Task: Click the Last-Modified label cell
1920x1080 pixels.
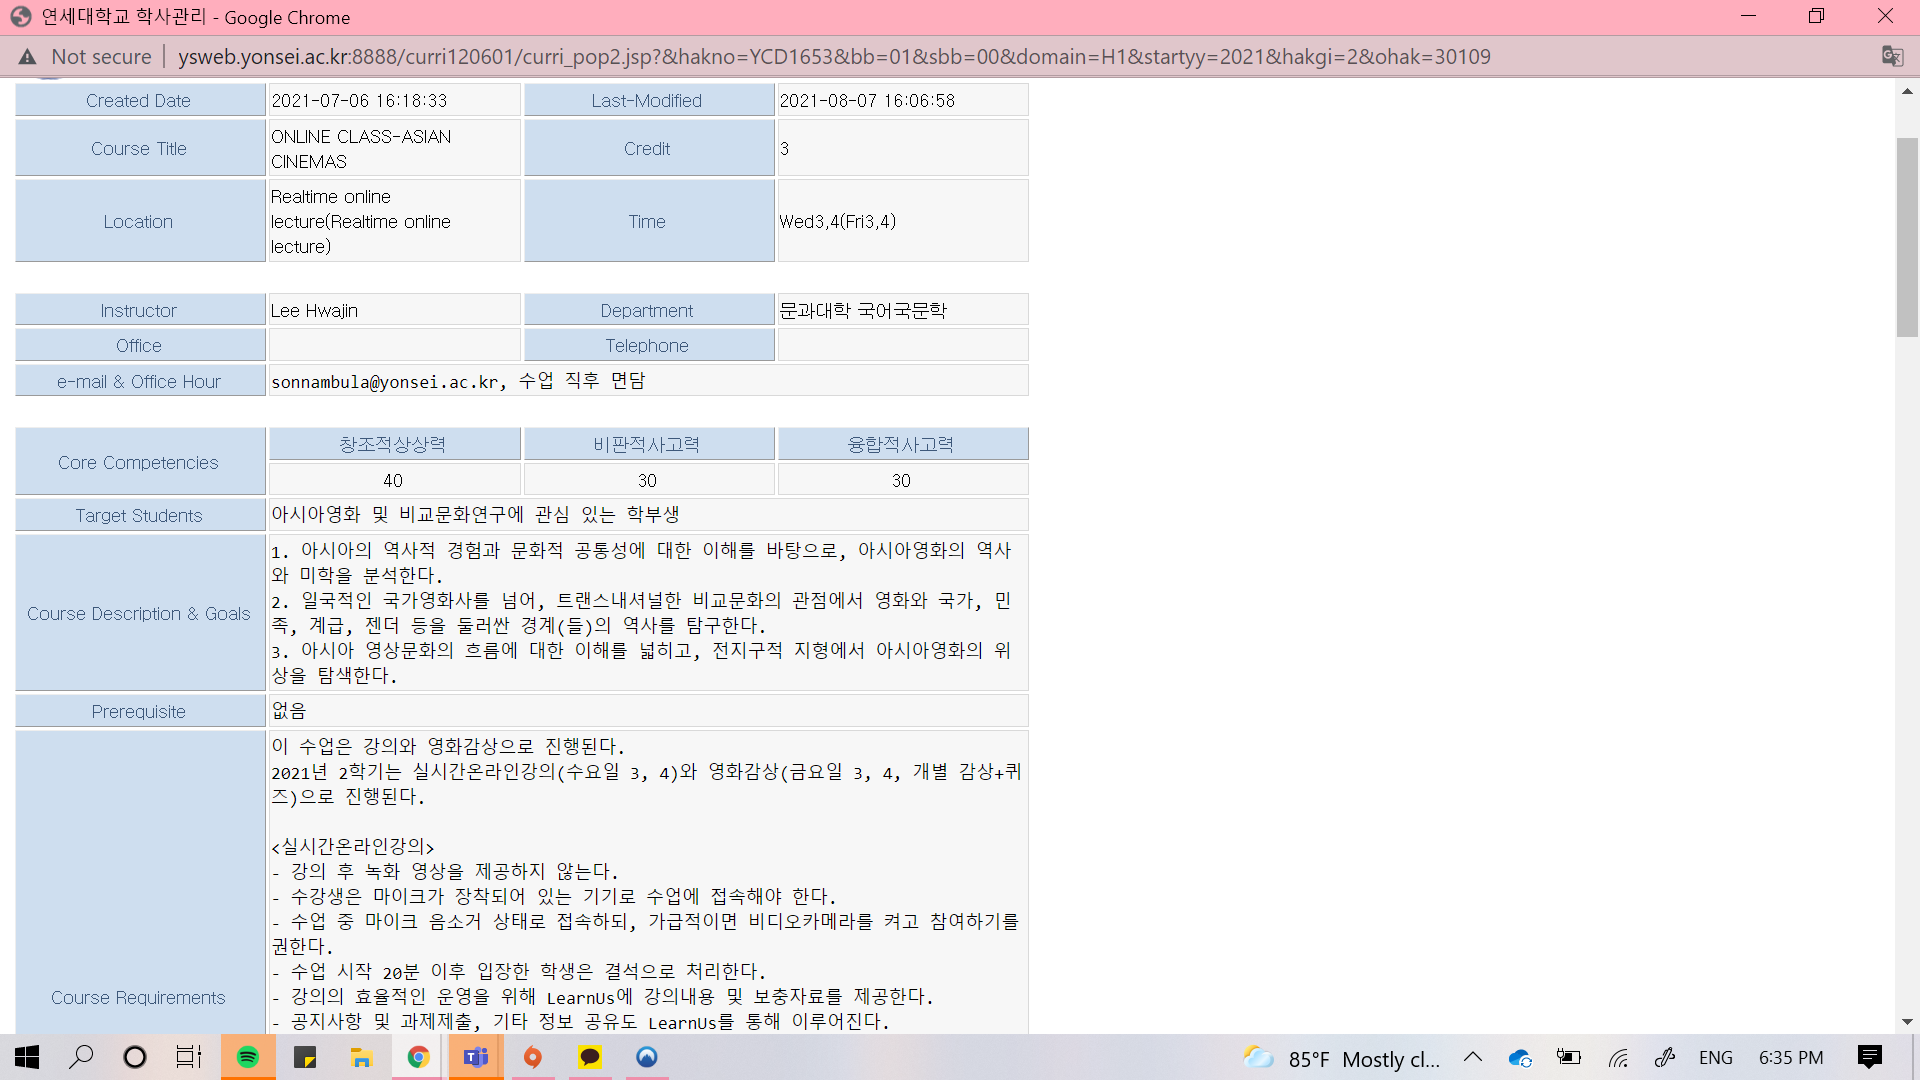Action: pyautogui.click(x=648, y=101)
